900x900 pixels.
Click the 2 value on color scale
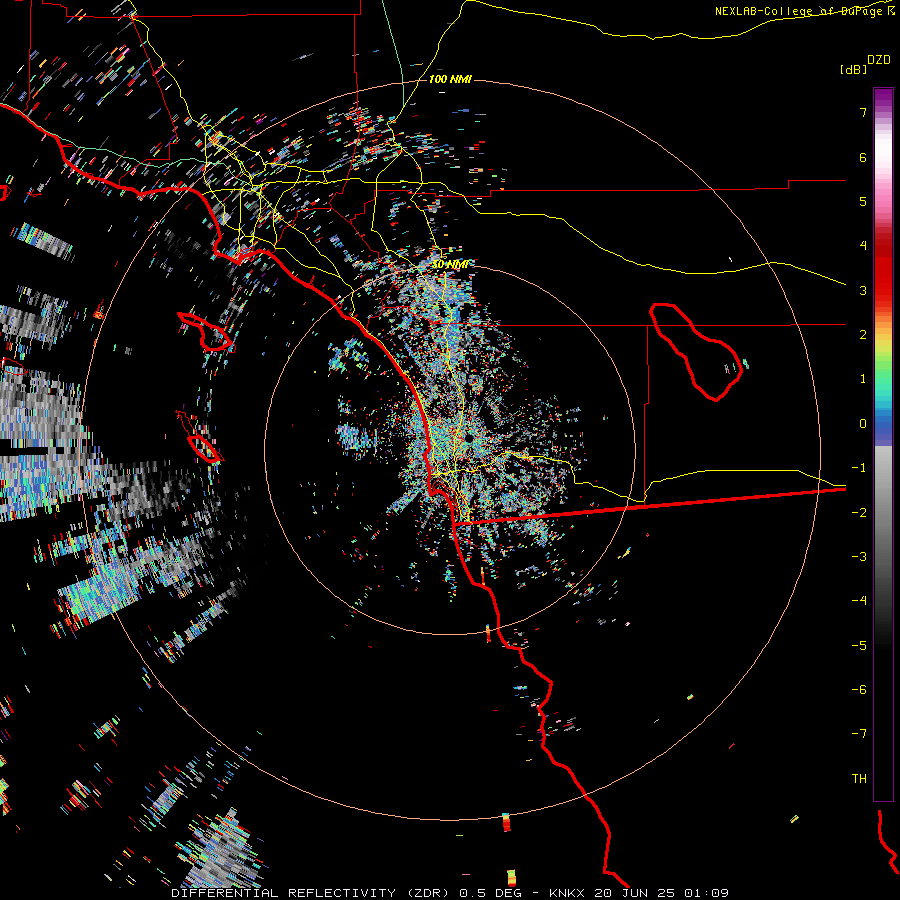(x=863, y=335)
